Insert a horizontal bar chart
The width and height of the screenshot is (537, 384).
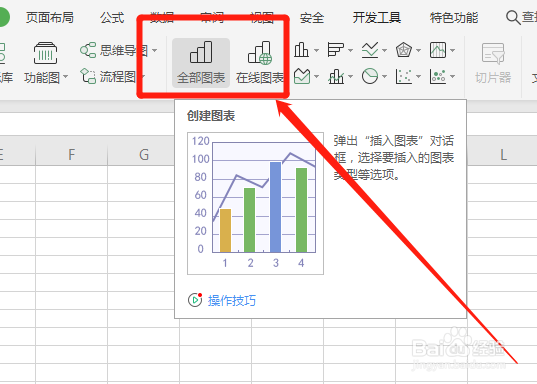pos(335,50)
